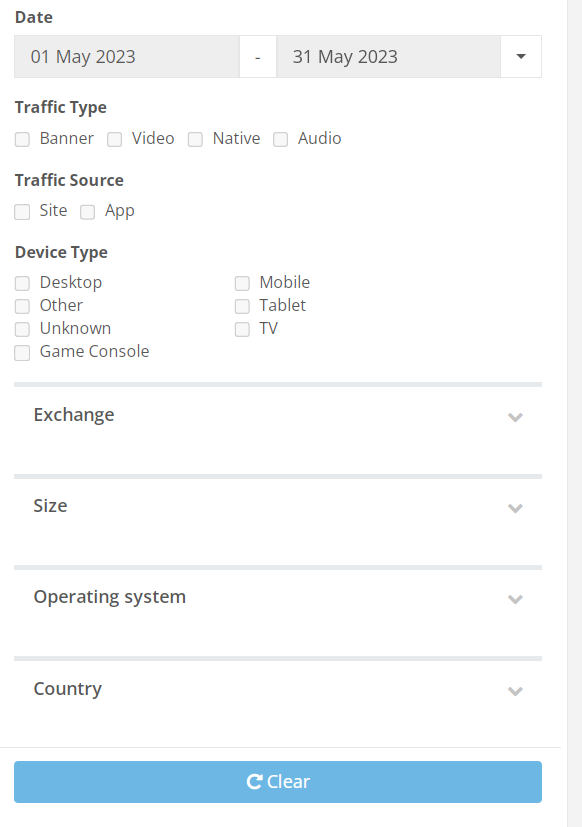
Task: Open the date range dropdown arrow
Action: point(520,57)
